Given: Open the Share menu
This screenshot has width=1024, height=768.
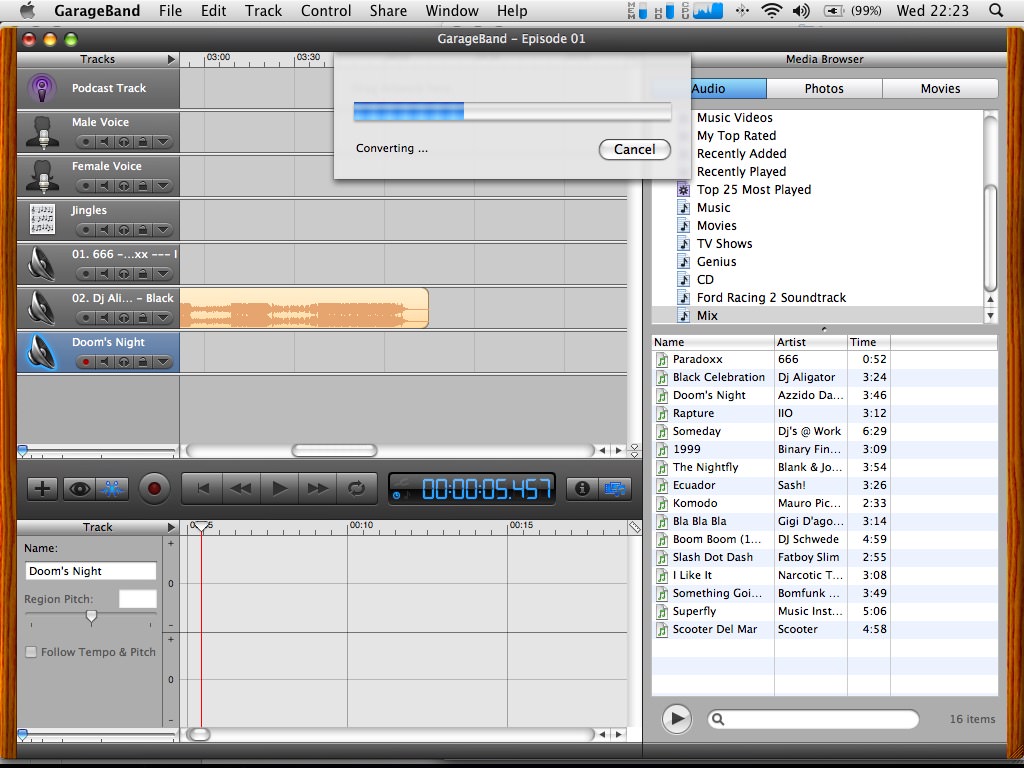Looking at the screenshot, I should click(388, 10).
